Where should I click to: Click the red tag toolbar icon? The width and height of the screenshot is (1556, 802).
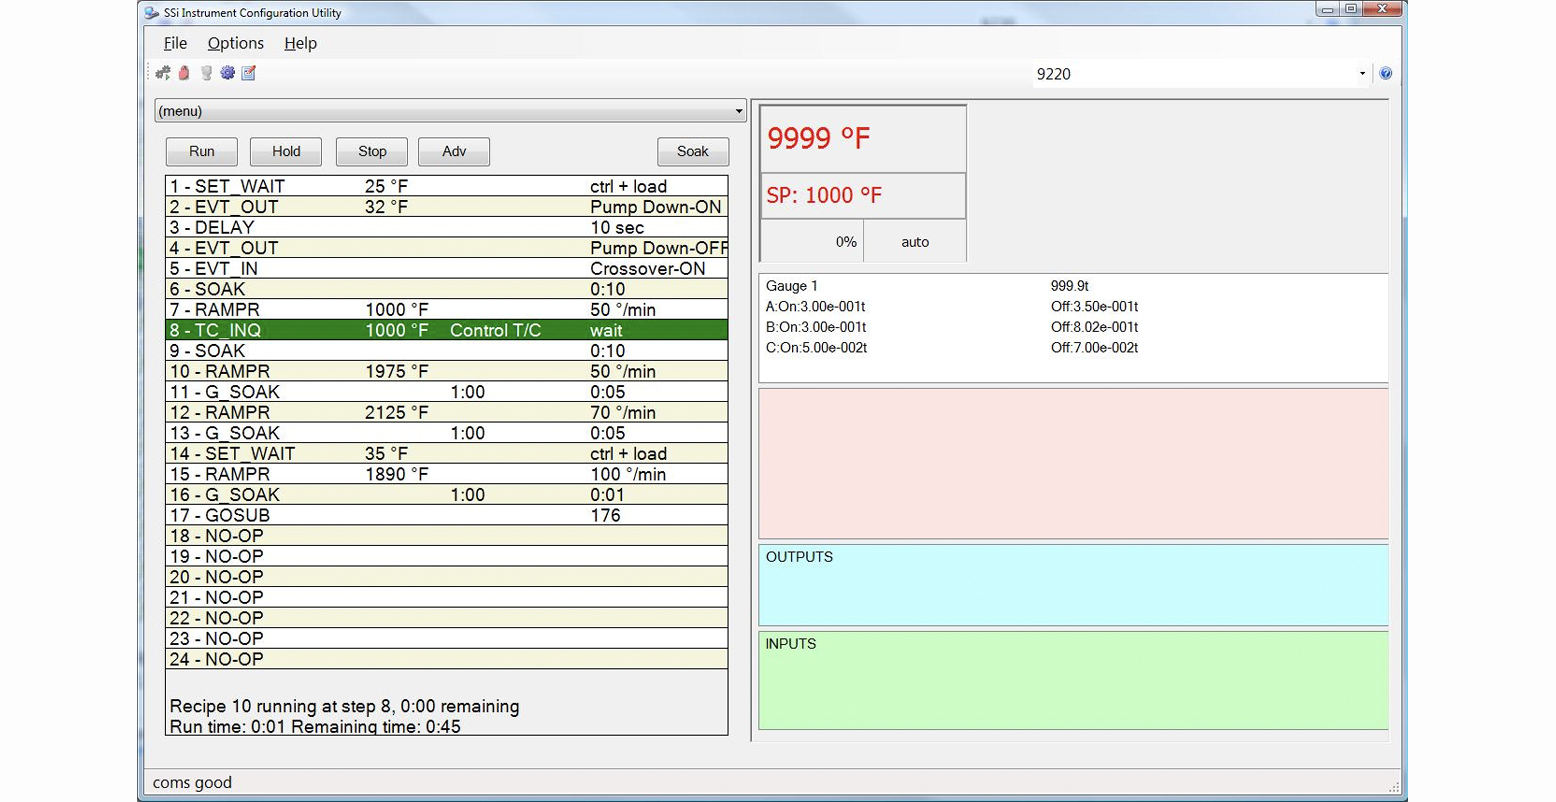click(x=184, y=73)
